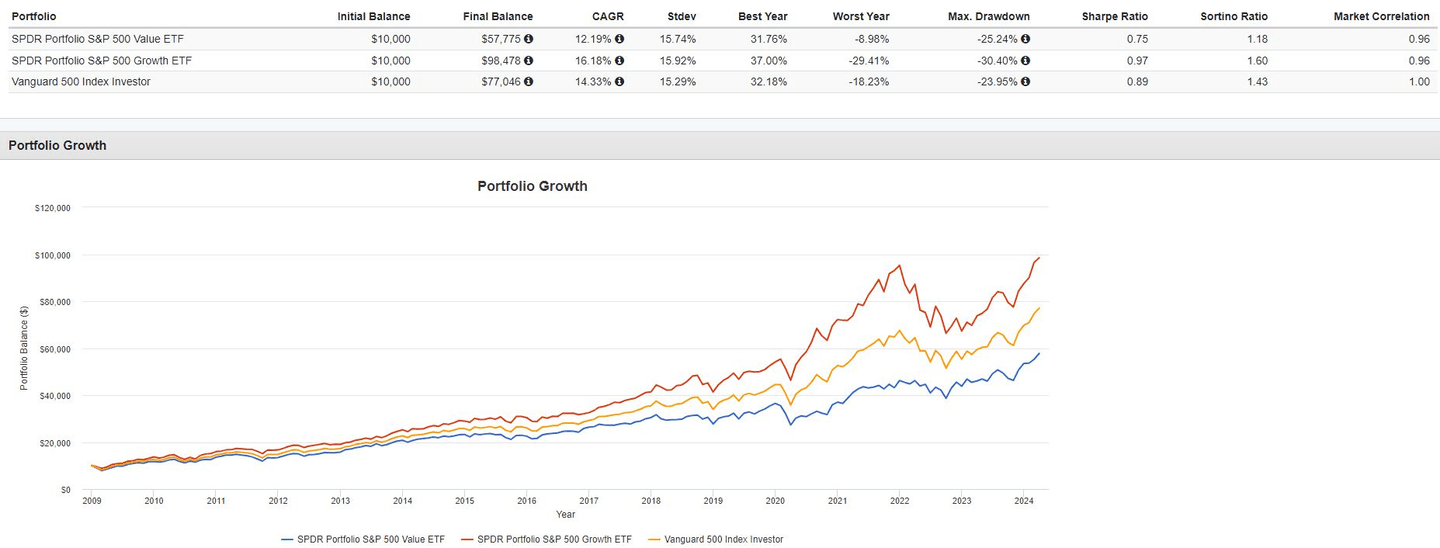Click the Max. Drawdown column header
The width and height of the screenshot is (1440, 548).
988,16
